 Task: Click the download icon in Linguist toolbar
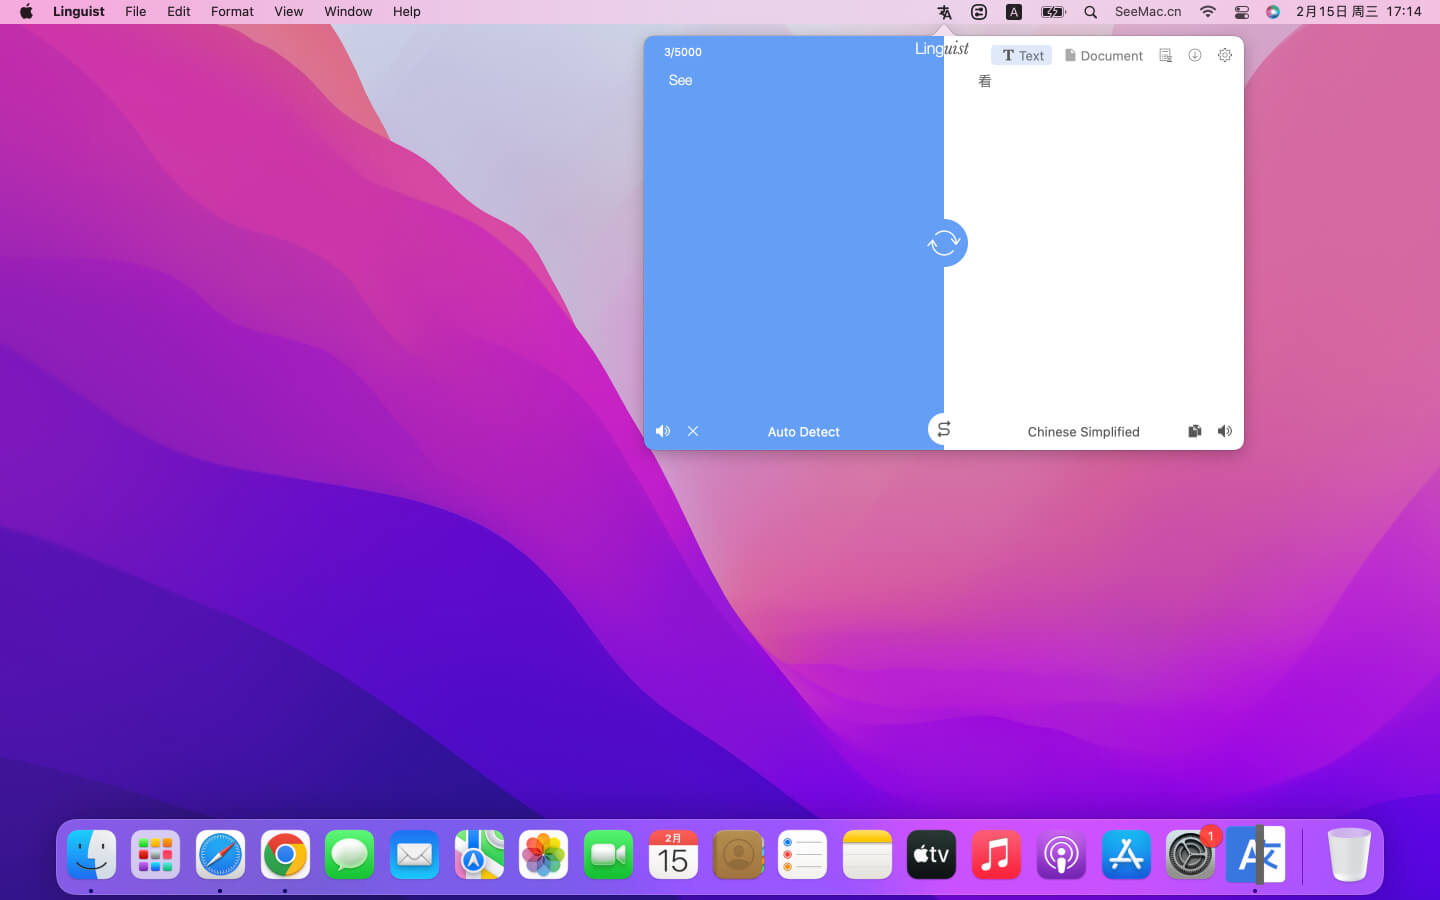tap(1194, 55)
